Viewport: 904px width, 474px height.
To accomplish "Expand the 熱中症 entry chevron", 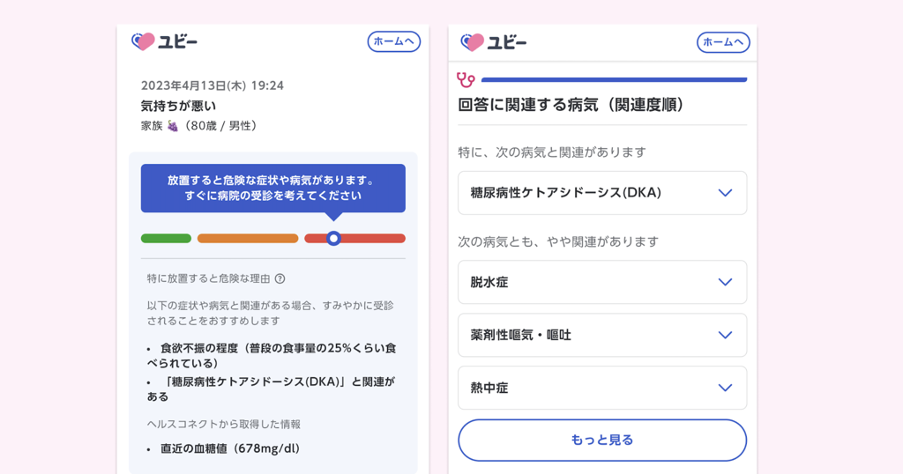I will (x=725, y=388).
